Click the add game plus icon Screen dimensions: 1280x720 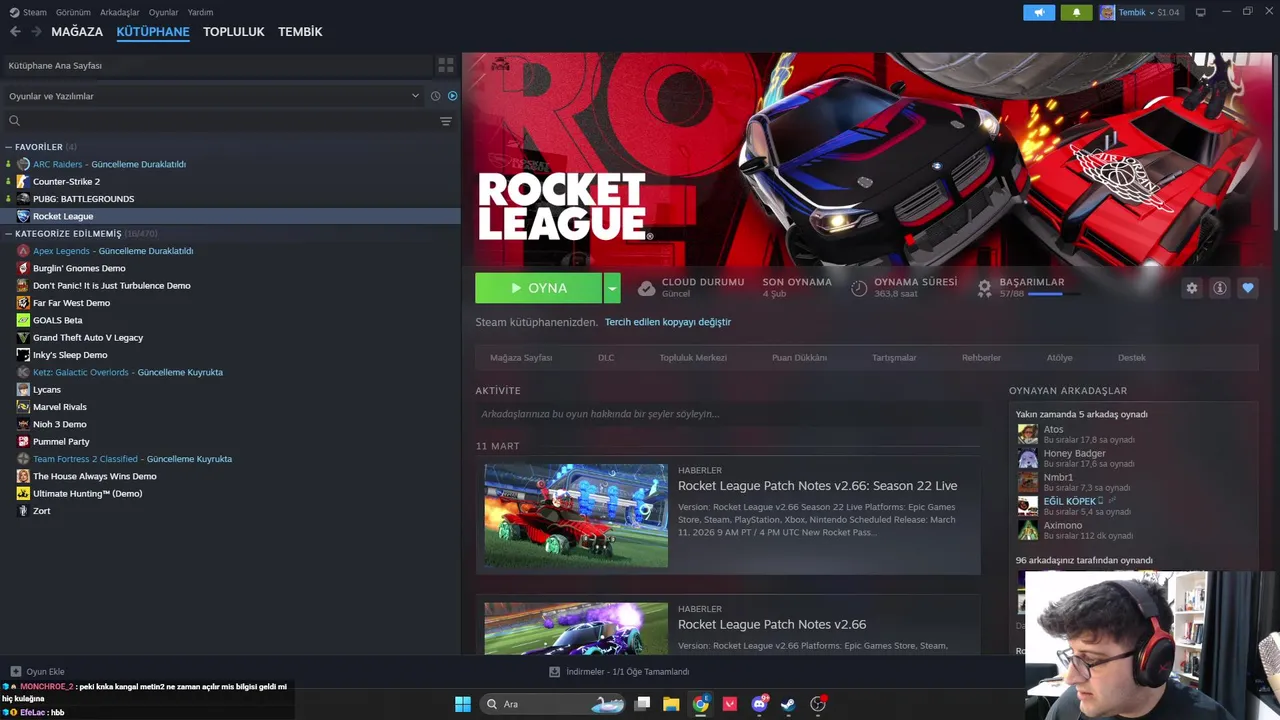pyautogui.click(x=15, y=672)
